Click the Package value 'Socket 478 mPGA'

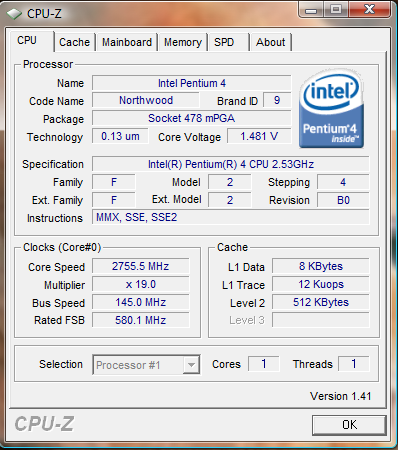[192, 118]
